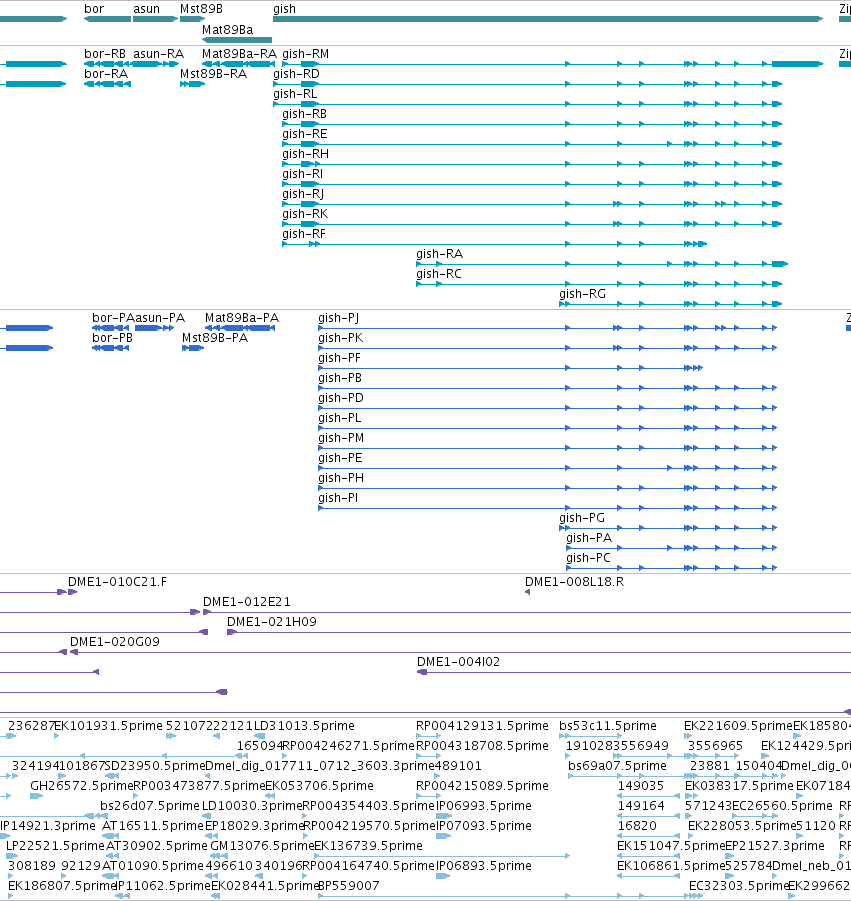Select the Mat89Ba gene feature
851x901 pixels.
(x=237, y=40)
